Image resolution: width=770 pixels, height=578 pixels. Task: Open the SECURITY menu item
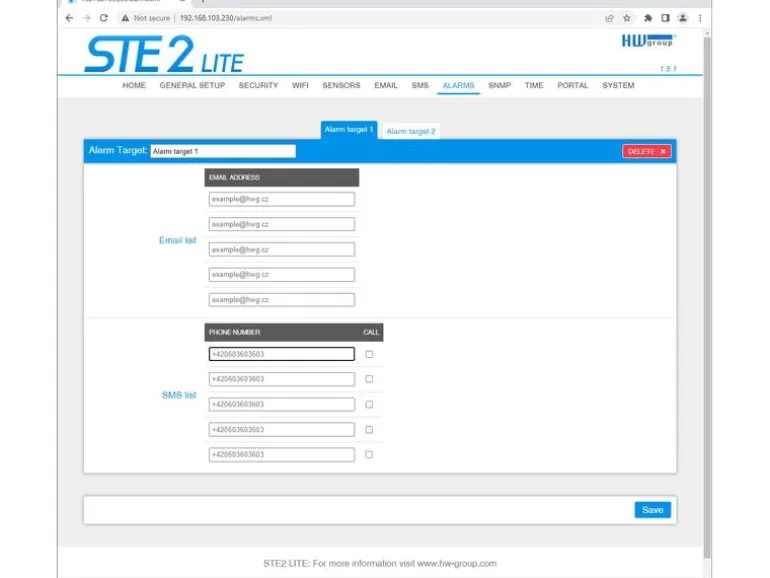(258, 85)
